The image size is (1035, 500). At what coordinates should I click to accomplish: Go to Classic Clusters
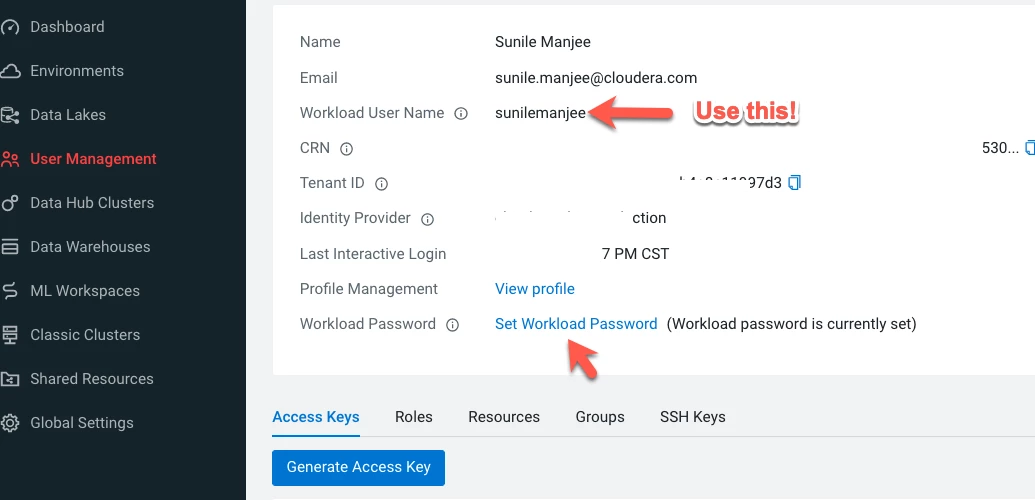coord(85,335)
